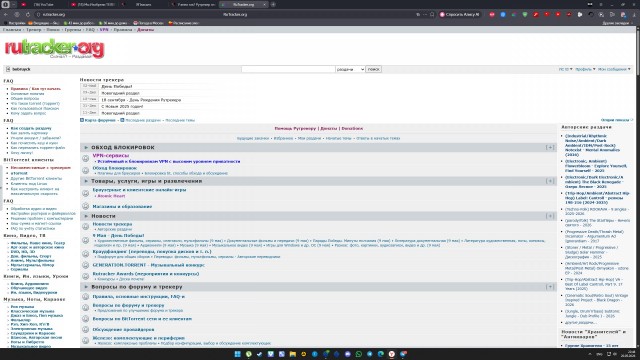
Task: Click forum icon beside Краудфандинг
Action: click(x=85, y=254)
